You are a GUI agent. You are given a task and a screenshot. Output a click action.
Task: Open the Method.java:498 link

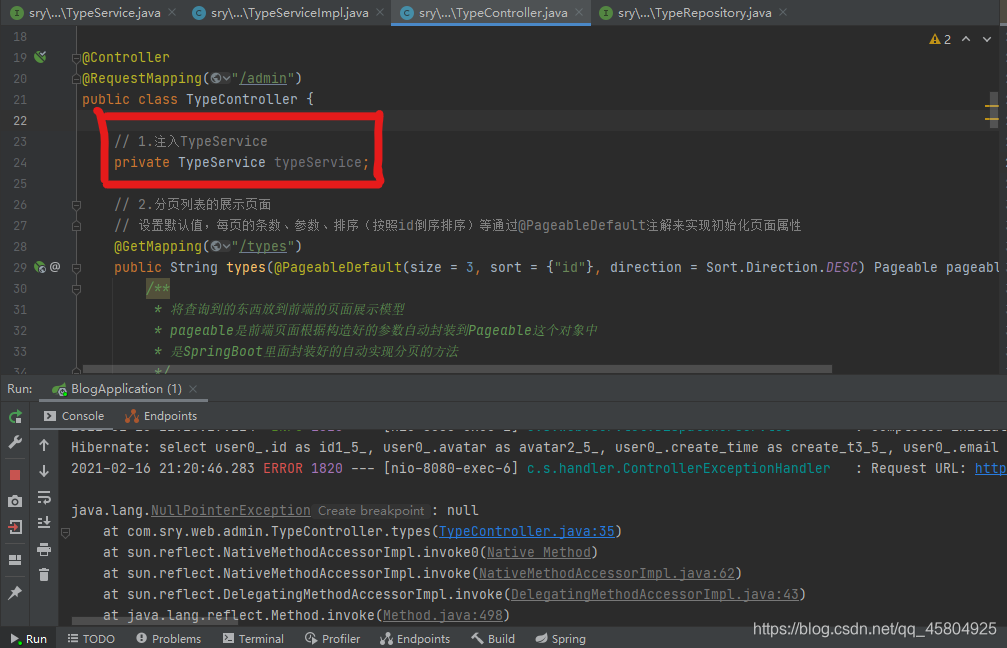[443, 615]
